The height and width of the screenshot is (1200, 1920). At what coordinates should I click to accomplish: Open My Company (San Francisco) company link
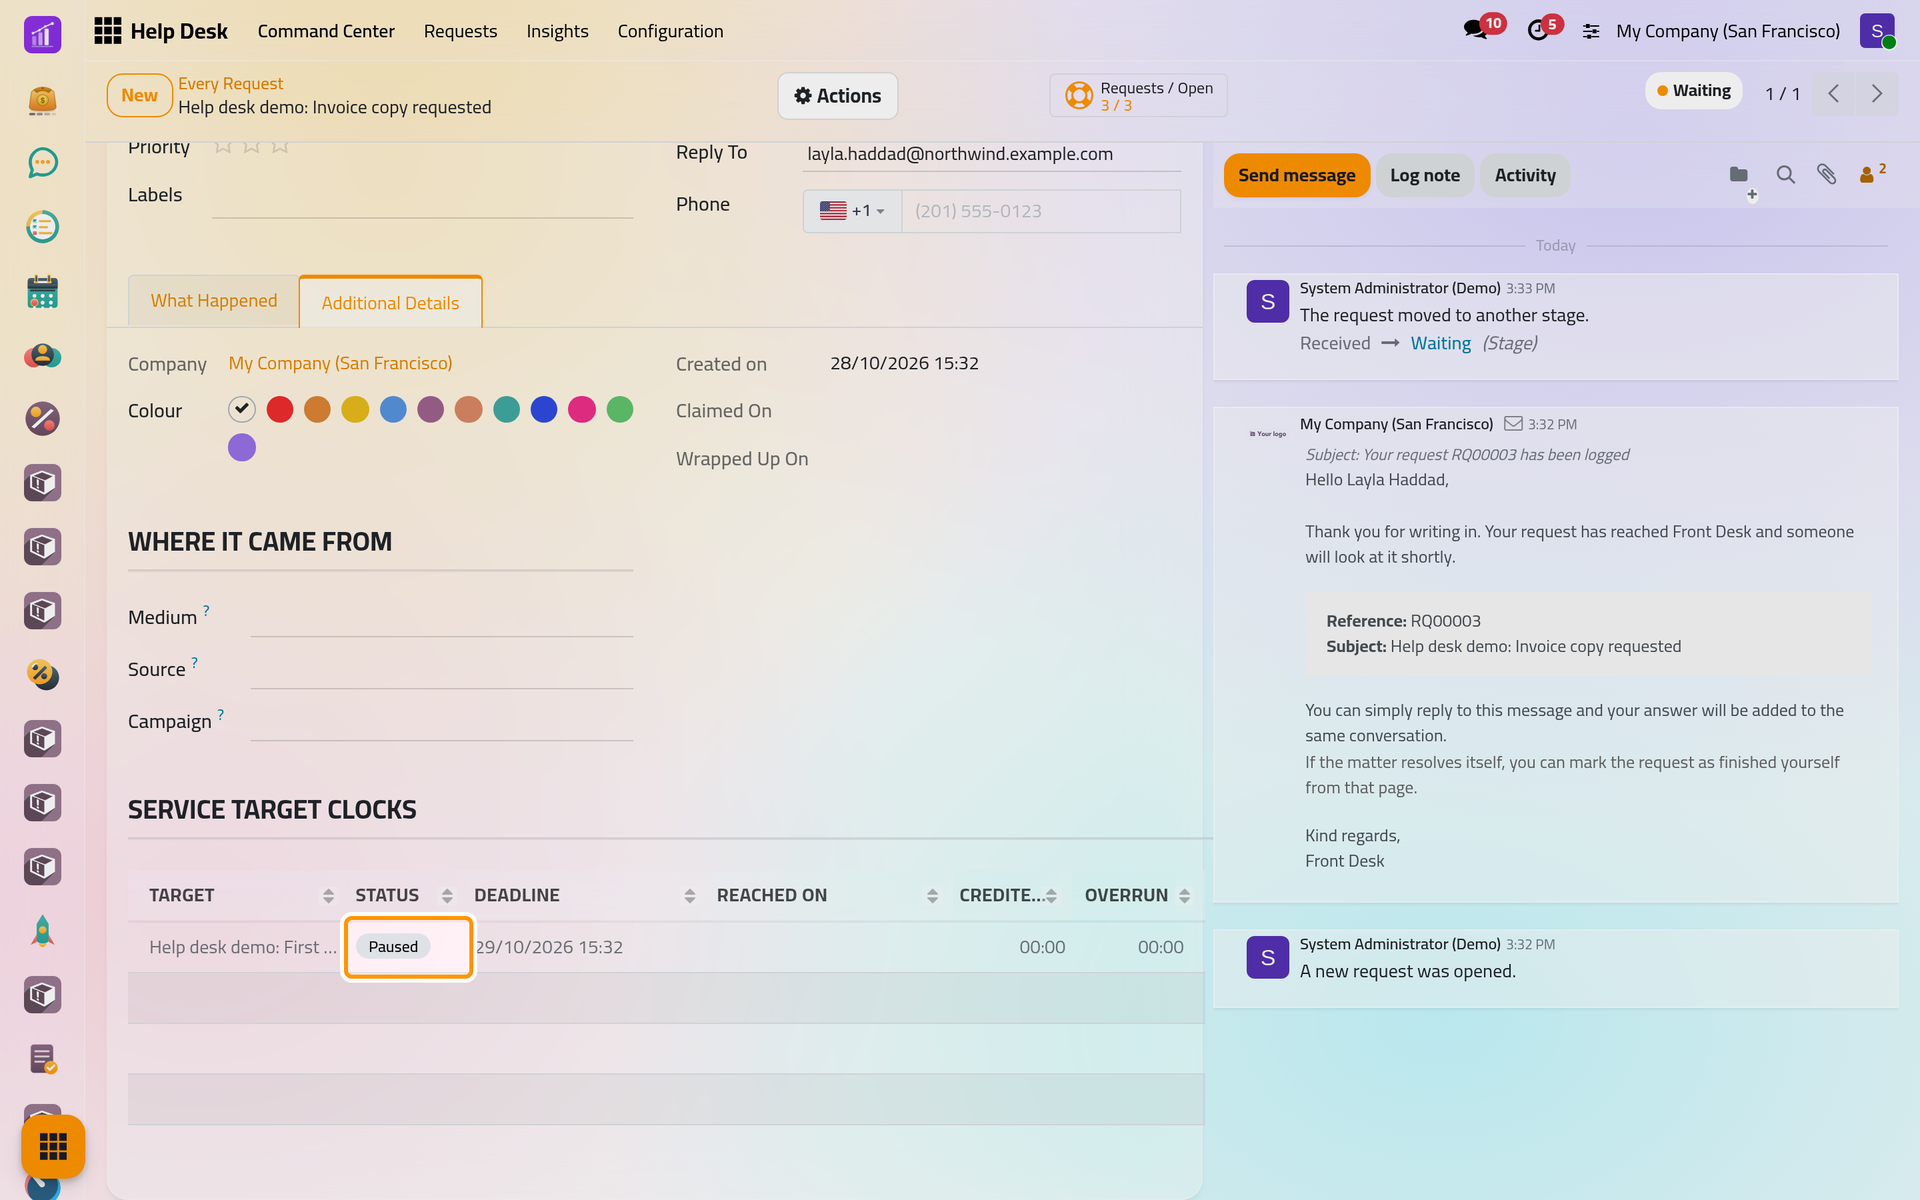pyautogui.click(x=340, y=363)
